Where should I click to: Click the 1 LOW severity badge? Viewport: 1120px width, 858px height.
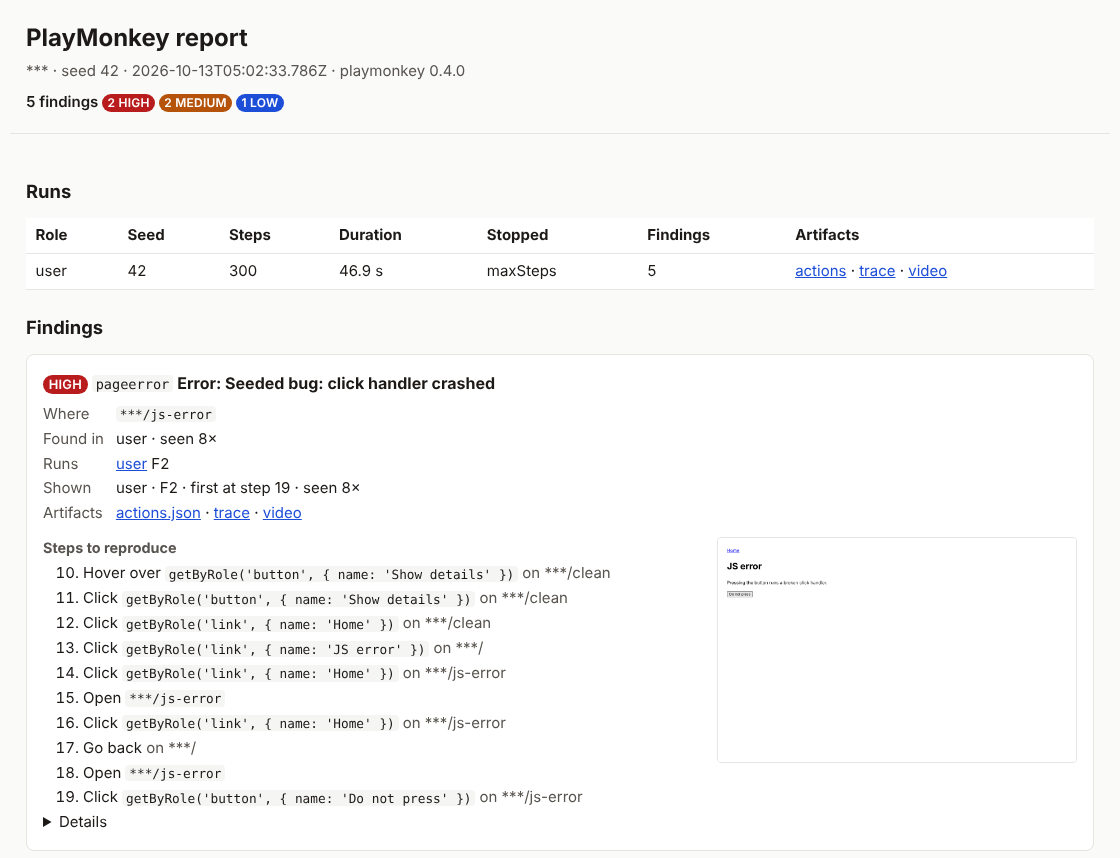point(259,103)
